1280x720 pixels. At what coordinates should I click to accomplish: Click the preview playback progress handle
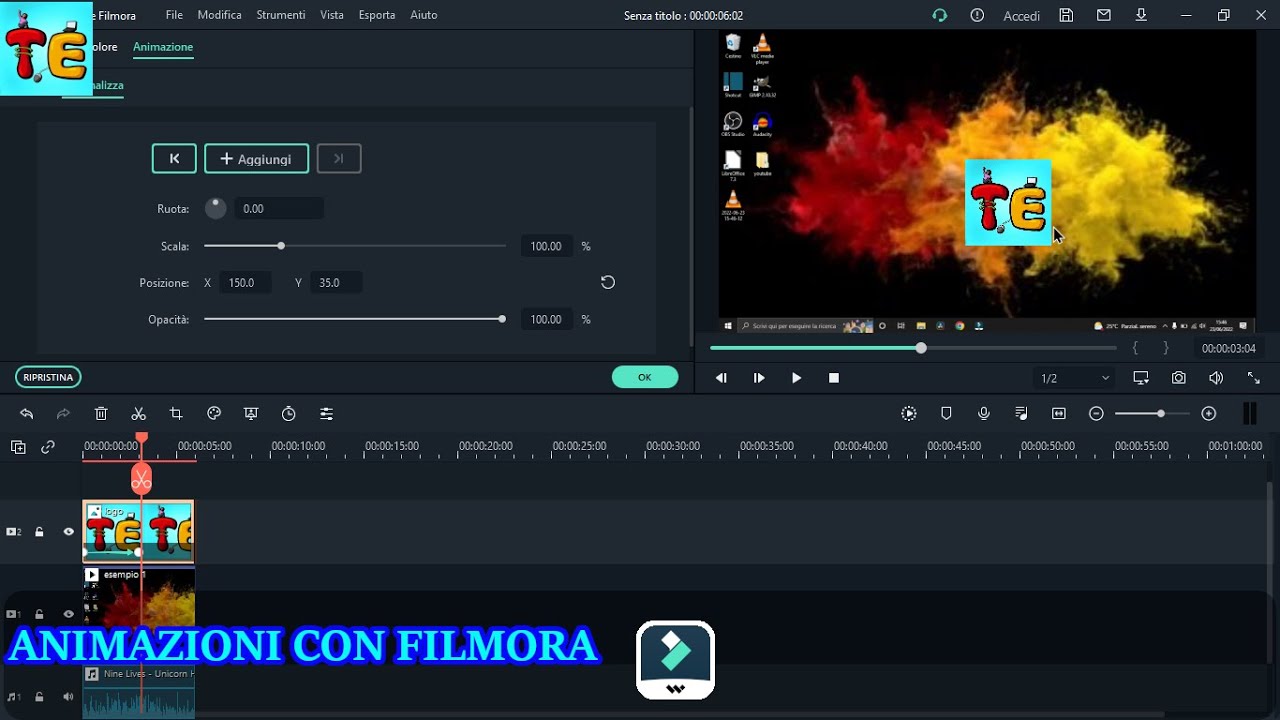pos(921,348)
